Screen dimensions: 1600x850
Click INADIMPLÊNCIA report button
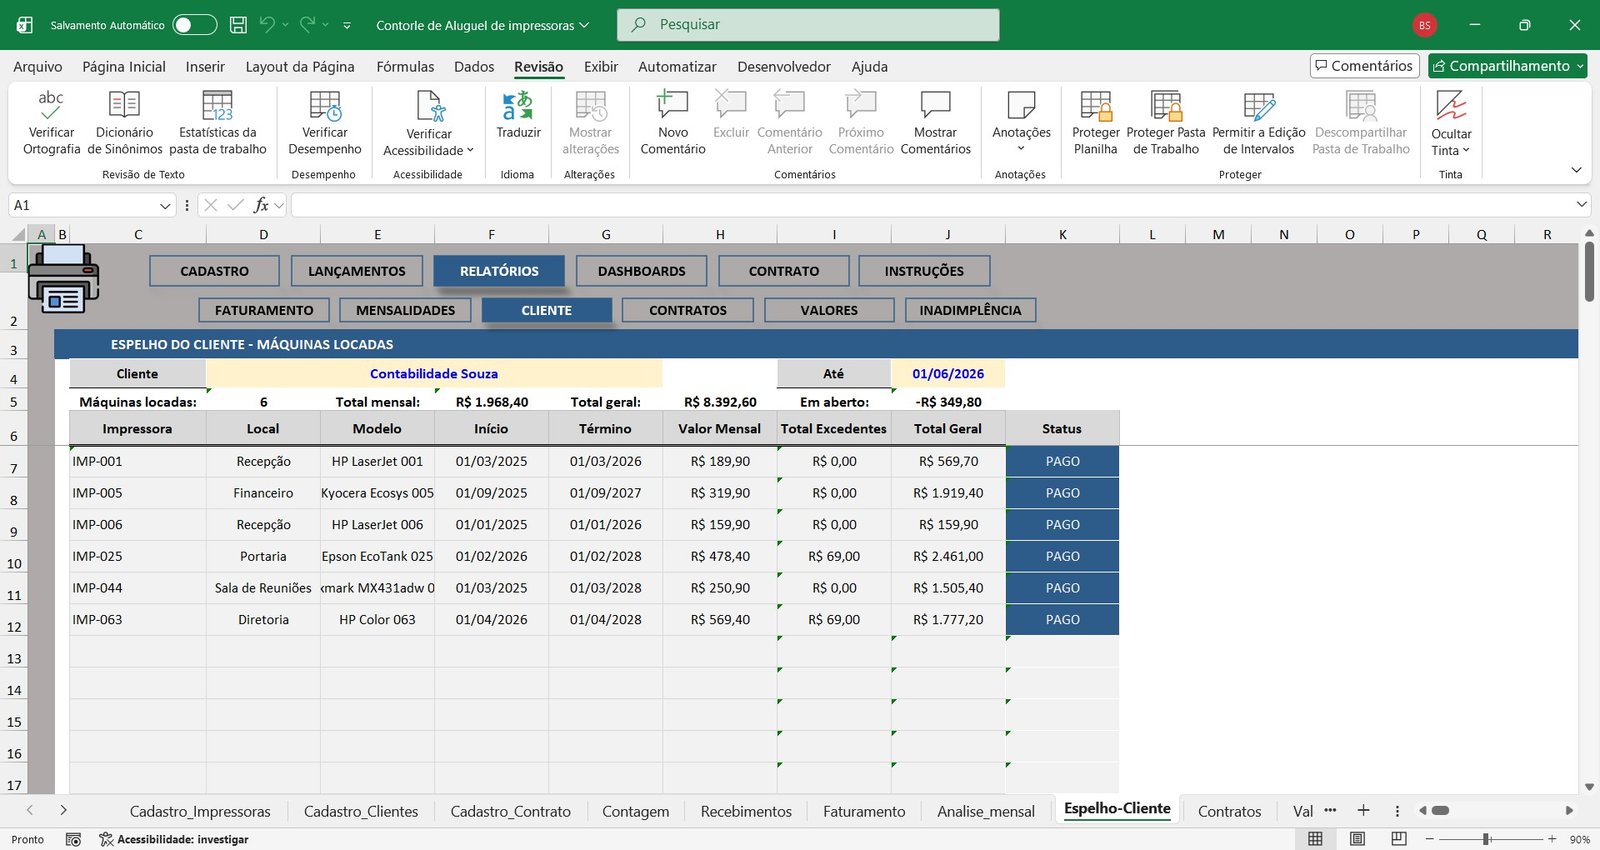(971, 310)
